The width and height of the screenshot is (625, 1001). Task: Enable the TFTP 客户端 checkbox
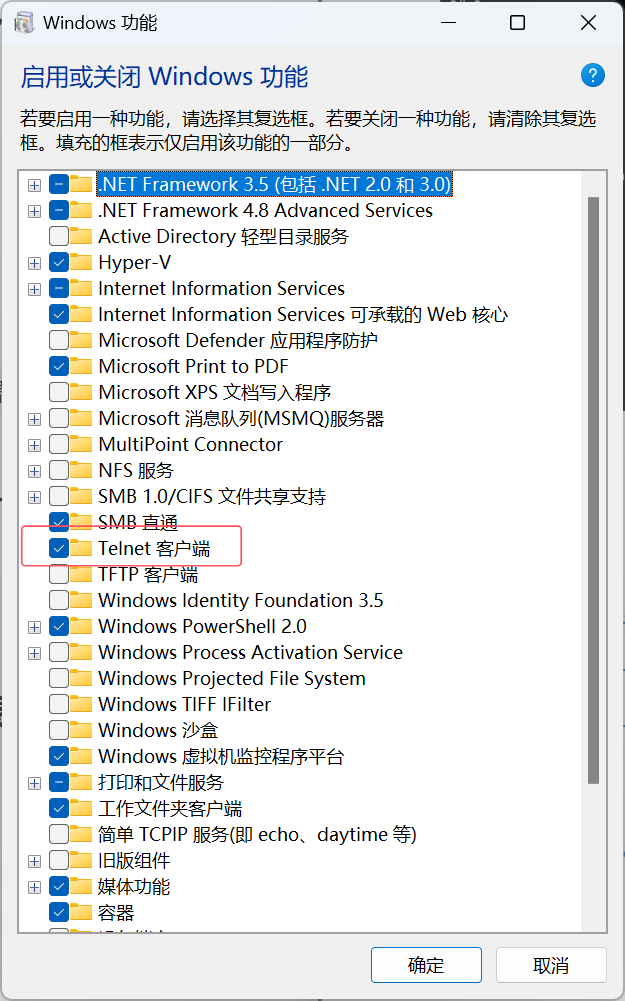pyautogui.click(x=59, y=575)
